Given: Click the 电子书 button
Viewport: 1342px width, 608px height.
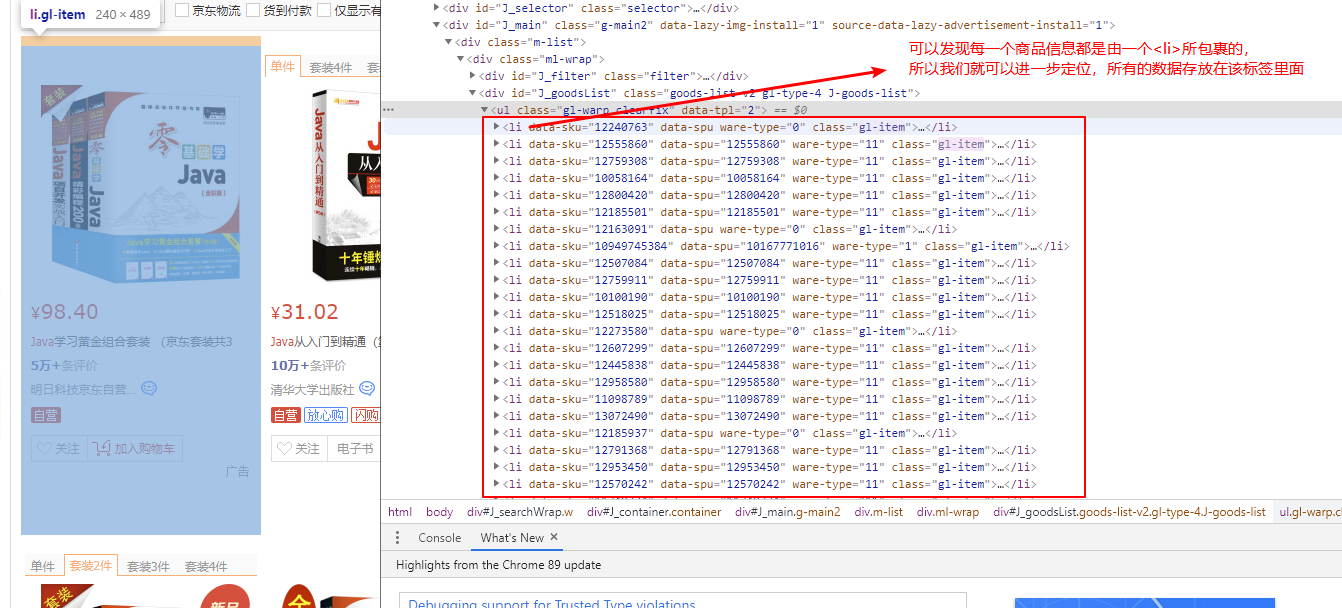Looking at the screenshot, I should [355, 449].
